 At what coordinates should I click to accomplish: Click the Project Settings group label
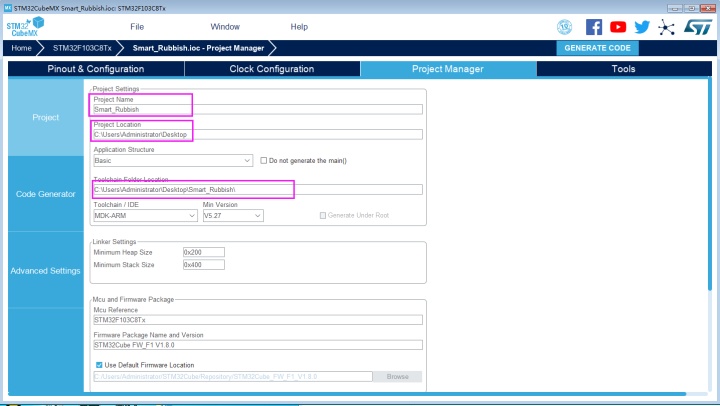(x=116, y=89)
